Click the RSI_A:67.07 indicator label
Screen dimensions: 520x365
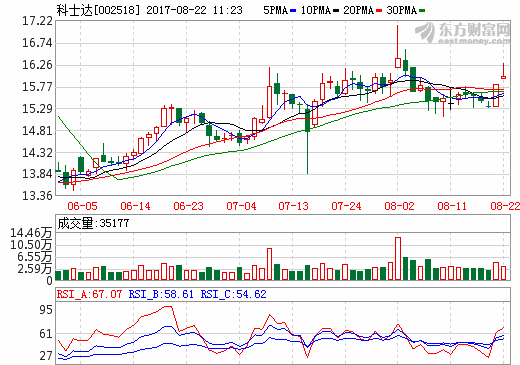pos(89,294)
